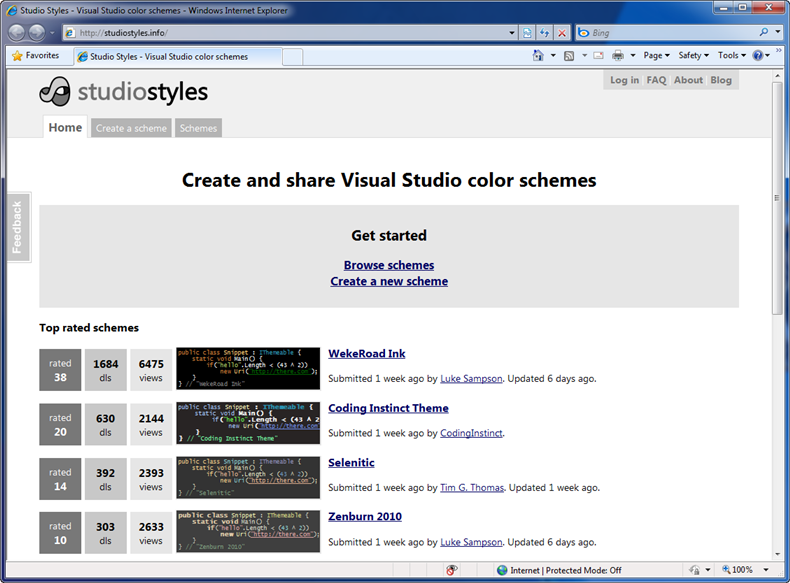Click the RSS feeds toolbar icon
This screenshot has width=790, height=583.
569,55
